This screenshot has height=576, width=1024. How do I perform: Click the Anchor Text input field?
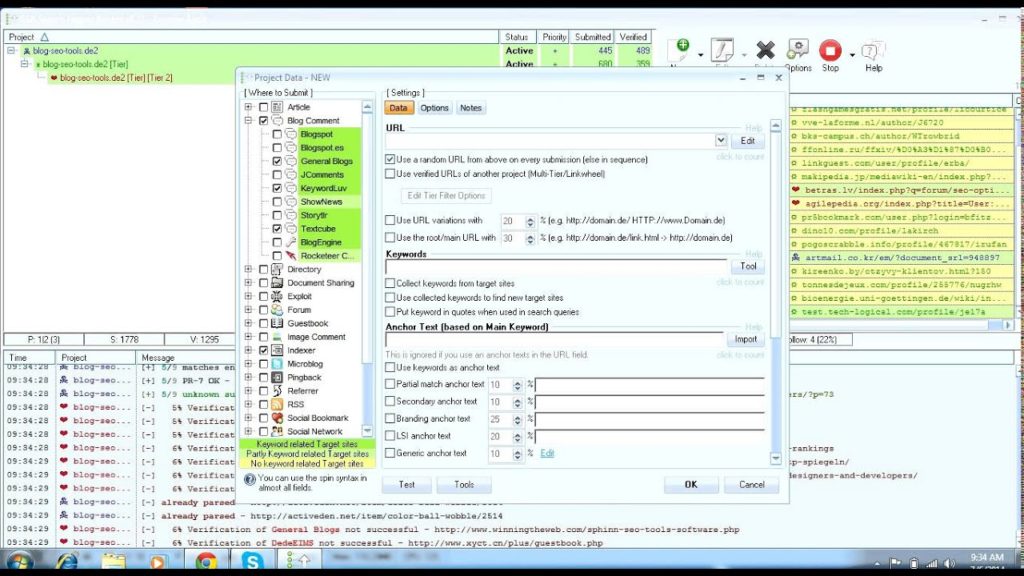coord(554,340)
